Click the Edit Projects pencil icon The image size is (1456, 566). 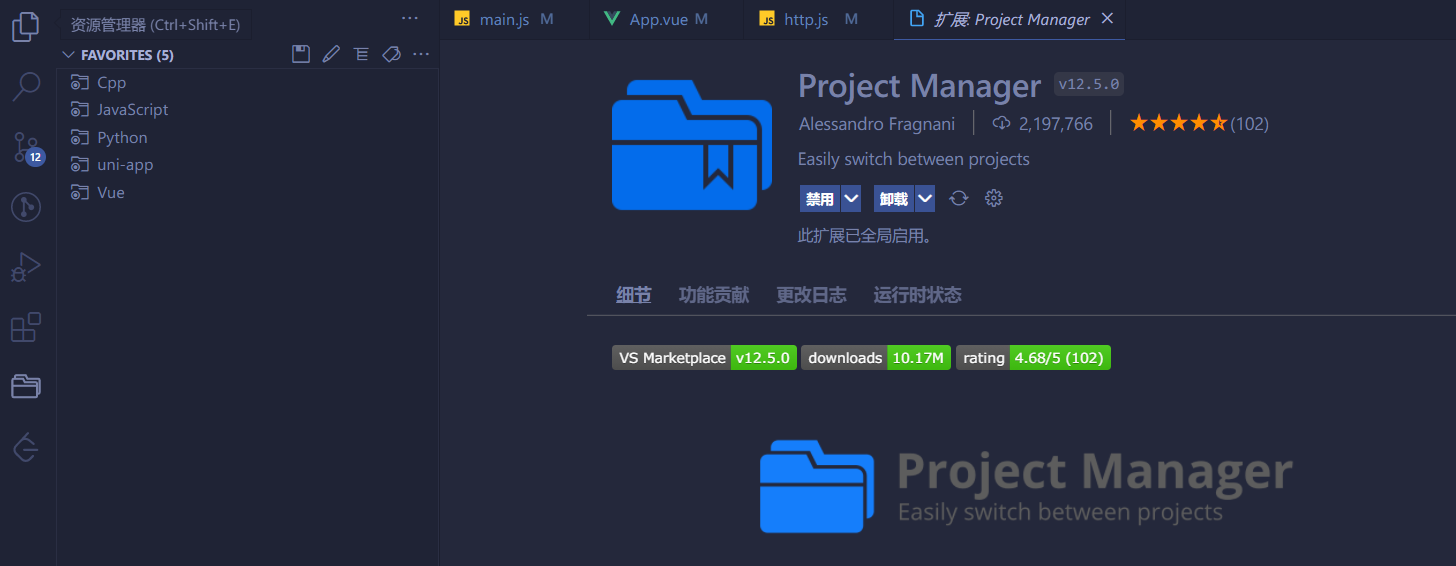(331, 54)
